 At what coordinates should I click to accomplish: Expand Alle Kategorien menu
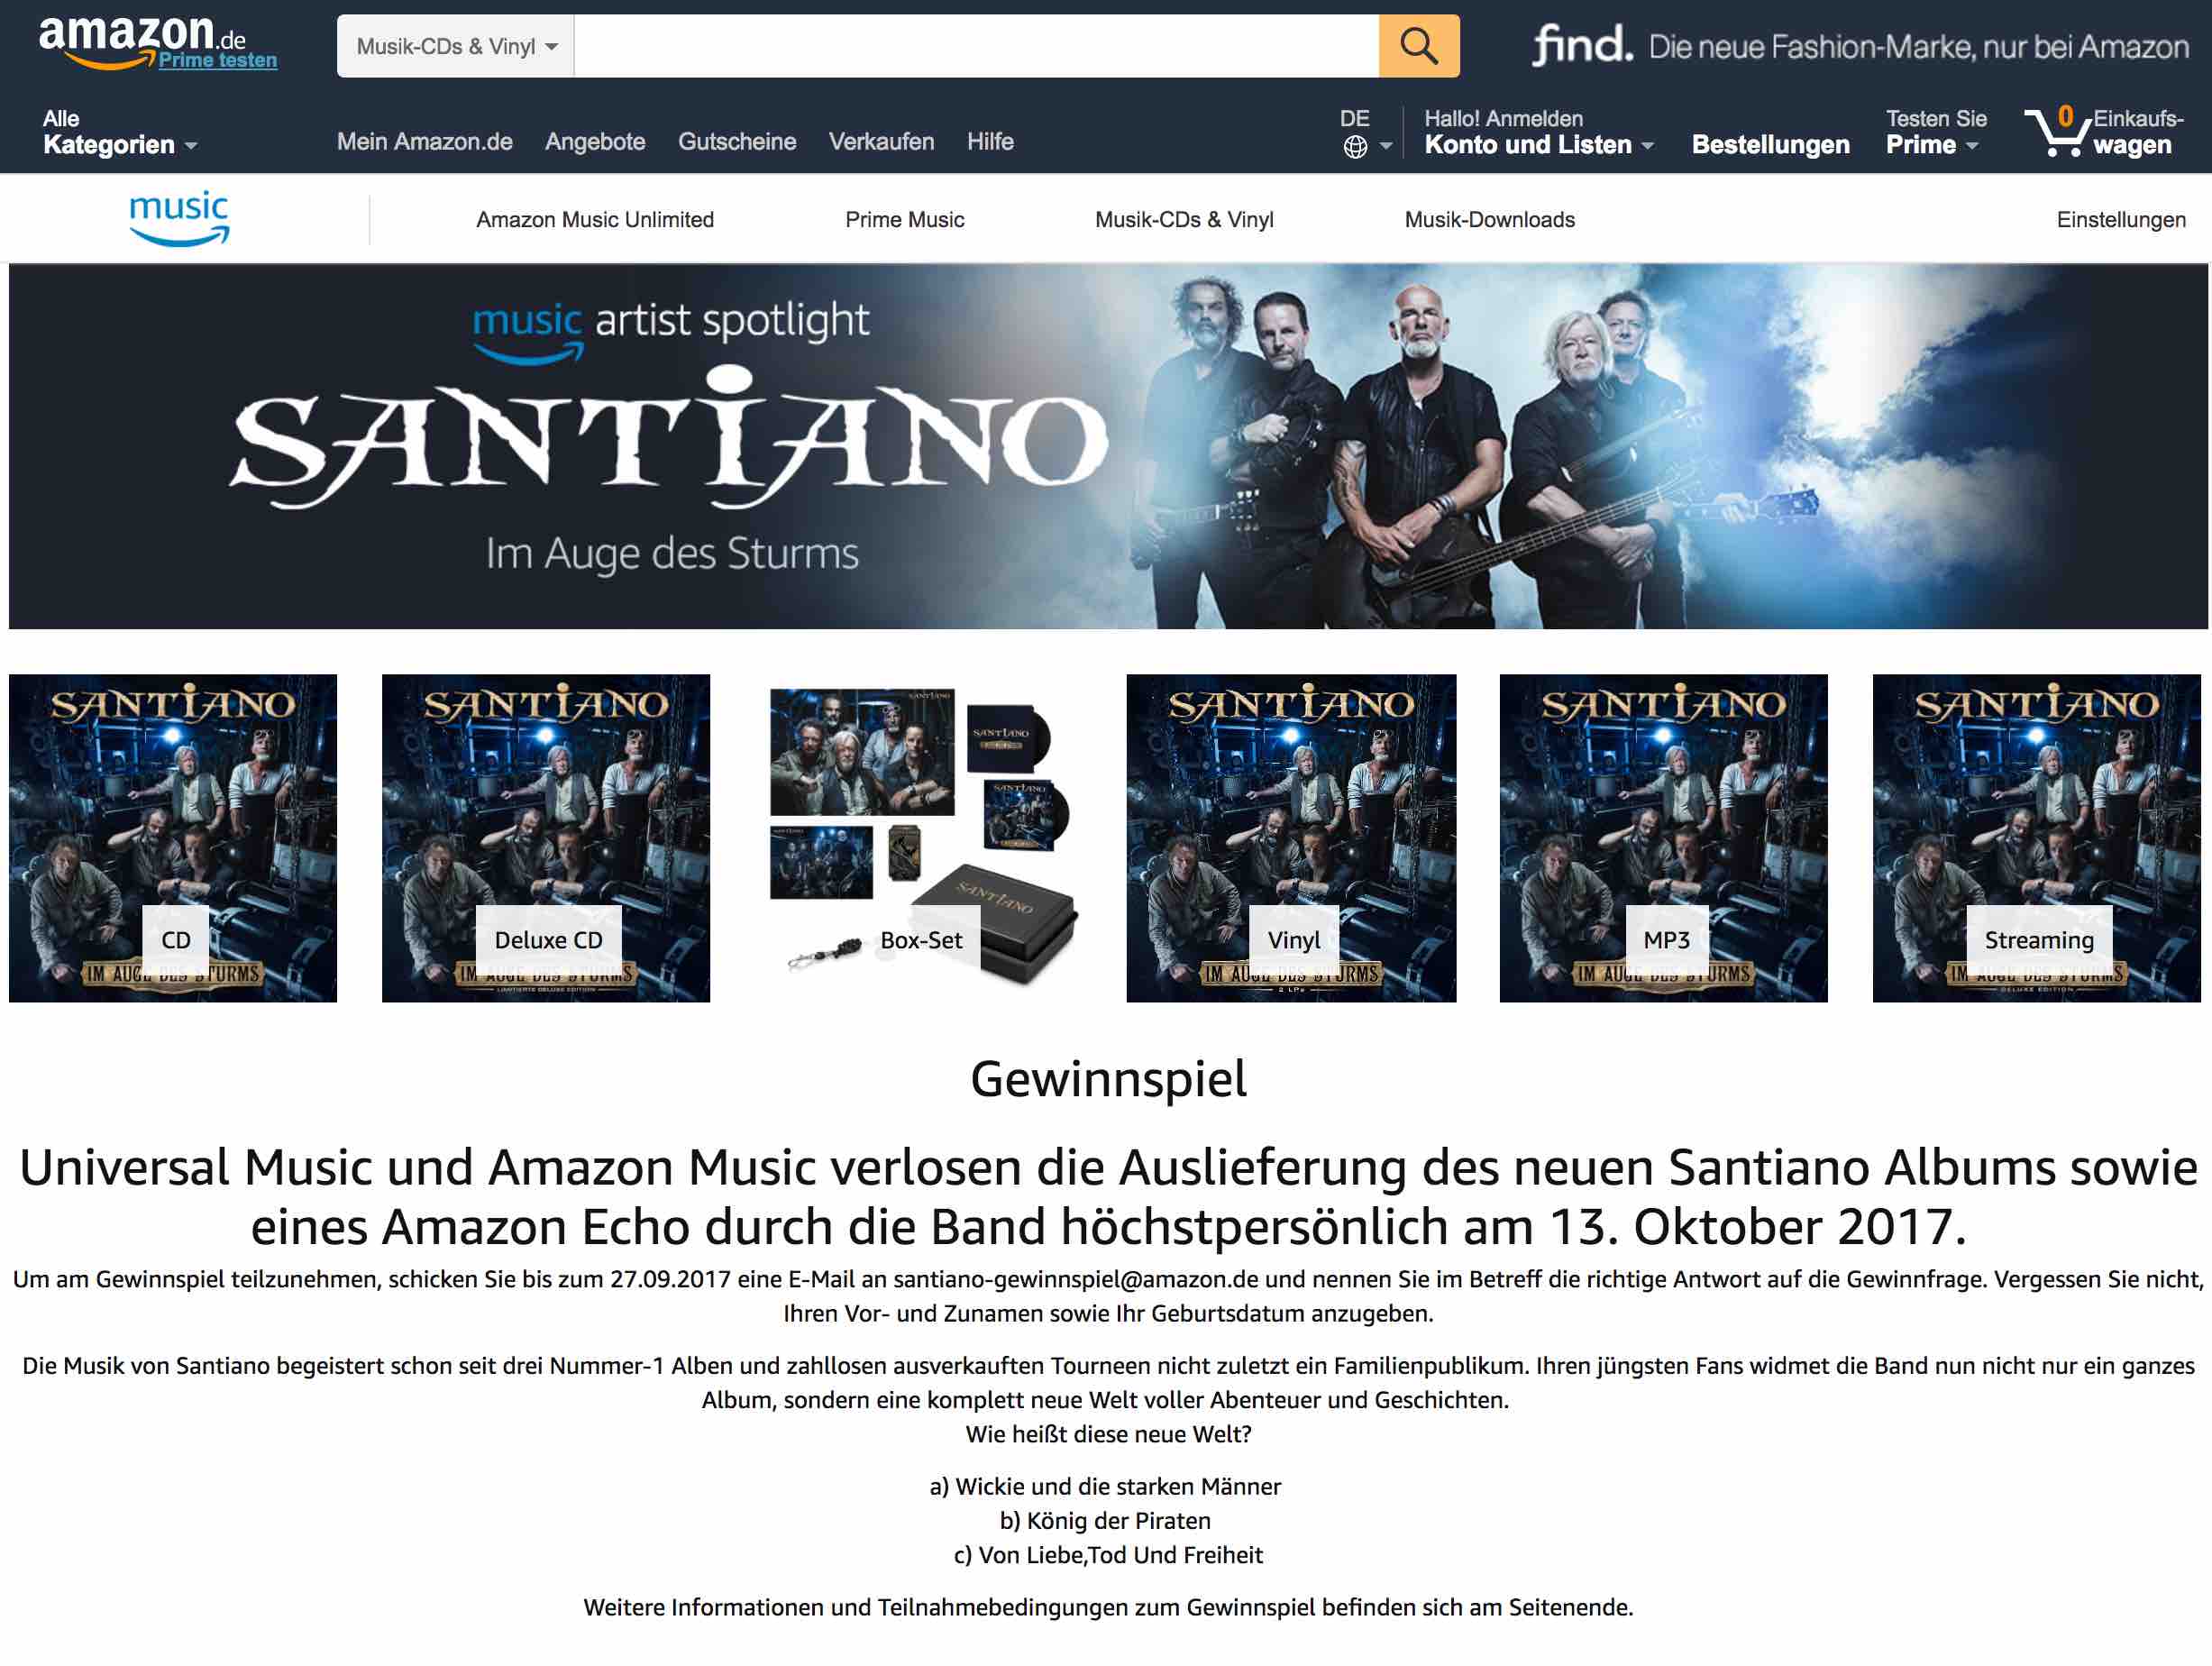pos(119,133)
